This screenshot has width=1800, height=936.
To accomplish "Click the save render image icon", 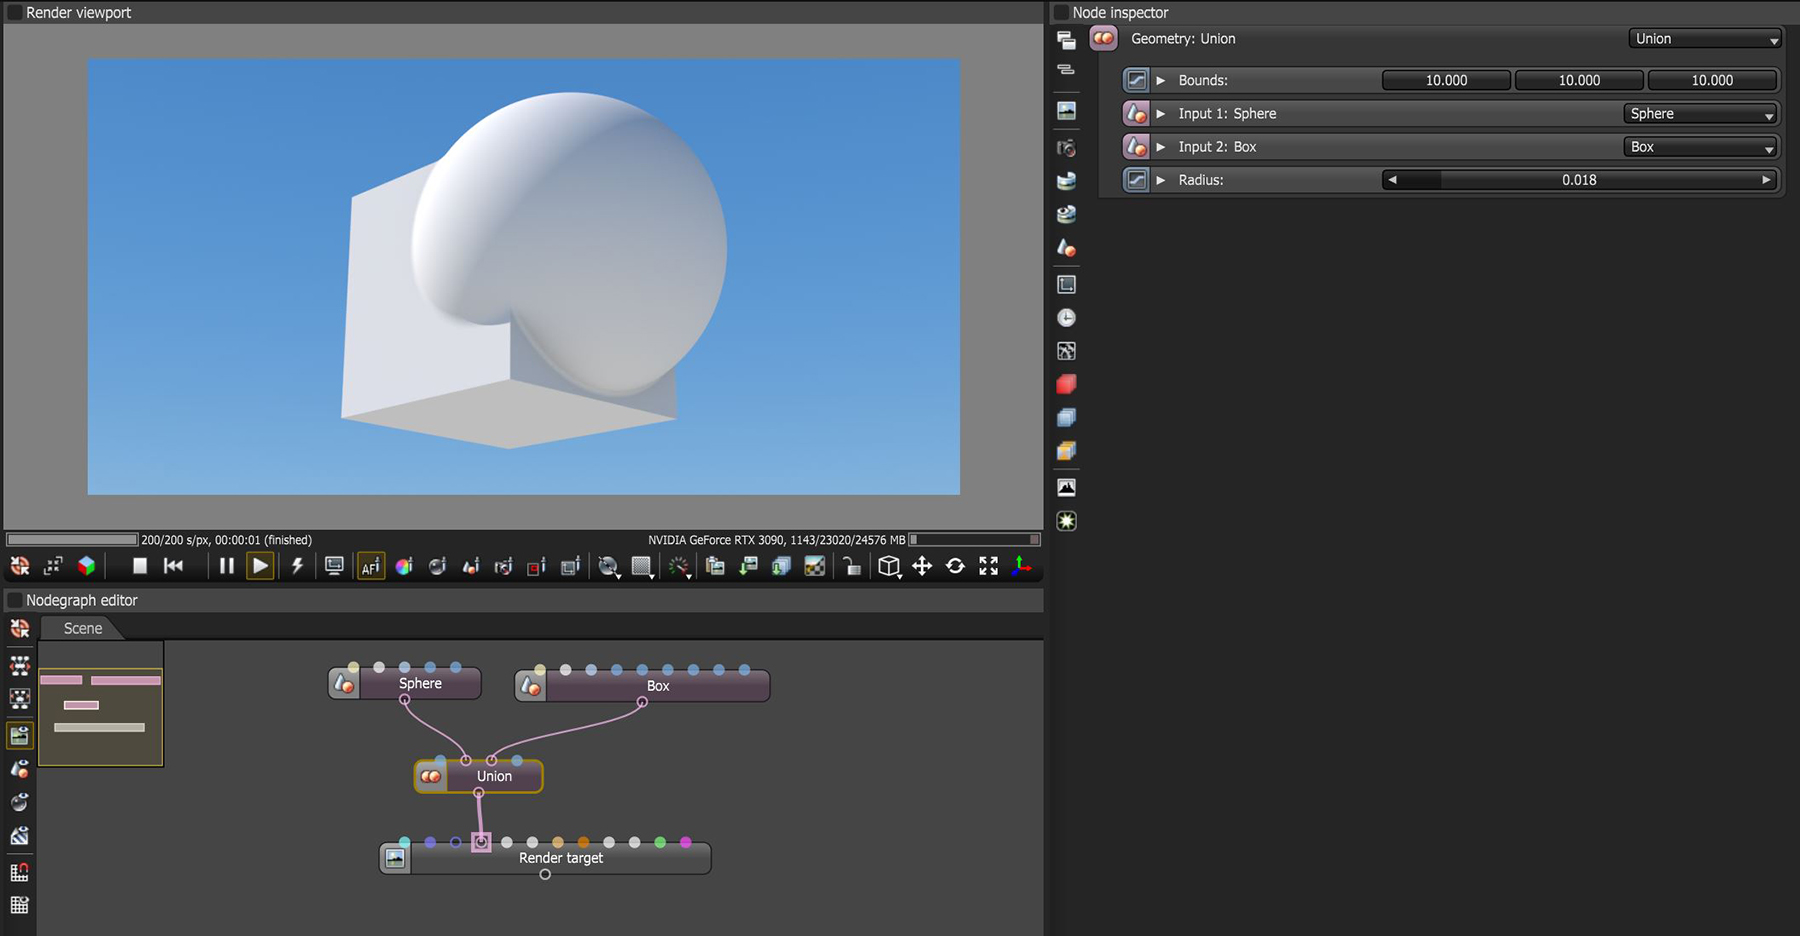I will [748, 566].
